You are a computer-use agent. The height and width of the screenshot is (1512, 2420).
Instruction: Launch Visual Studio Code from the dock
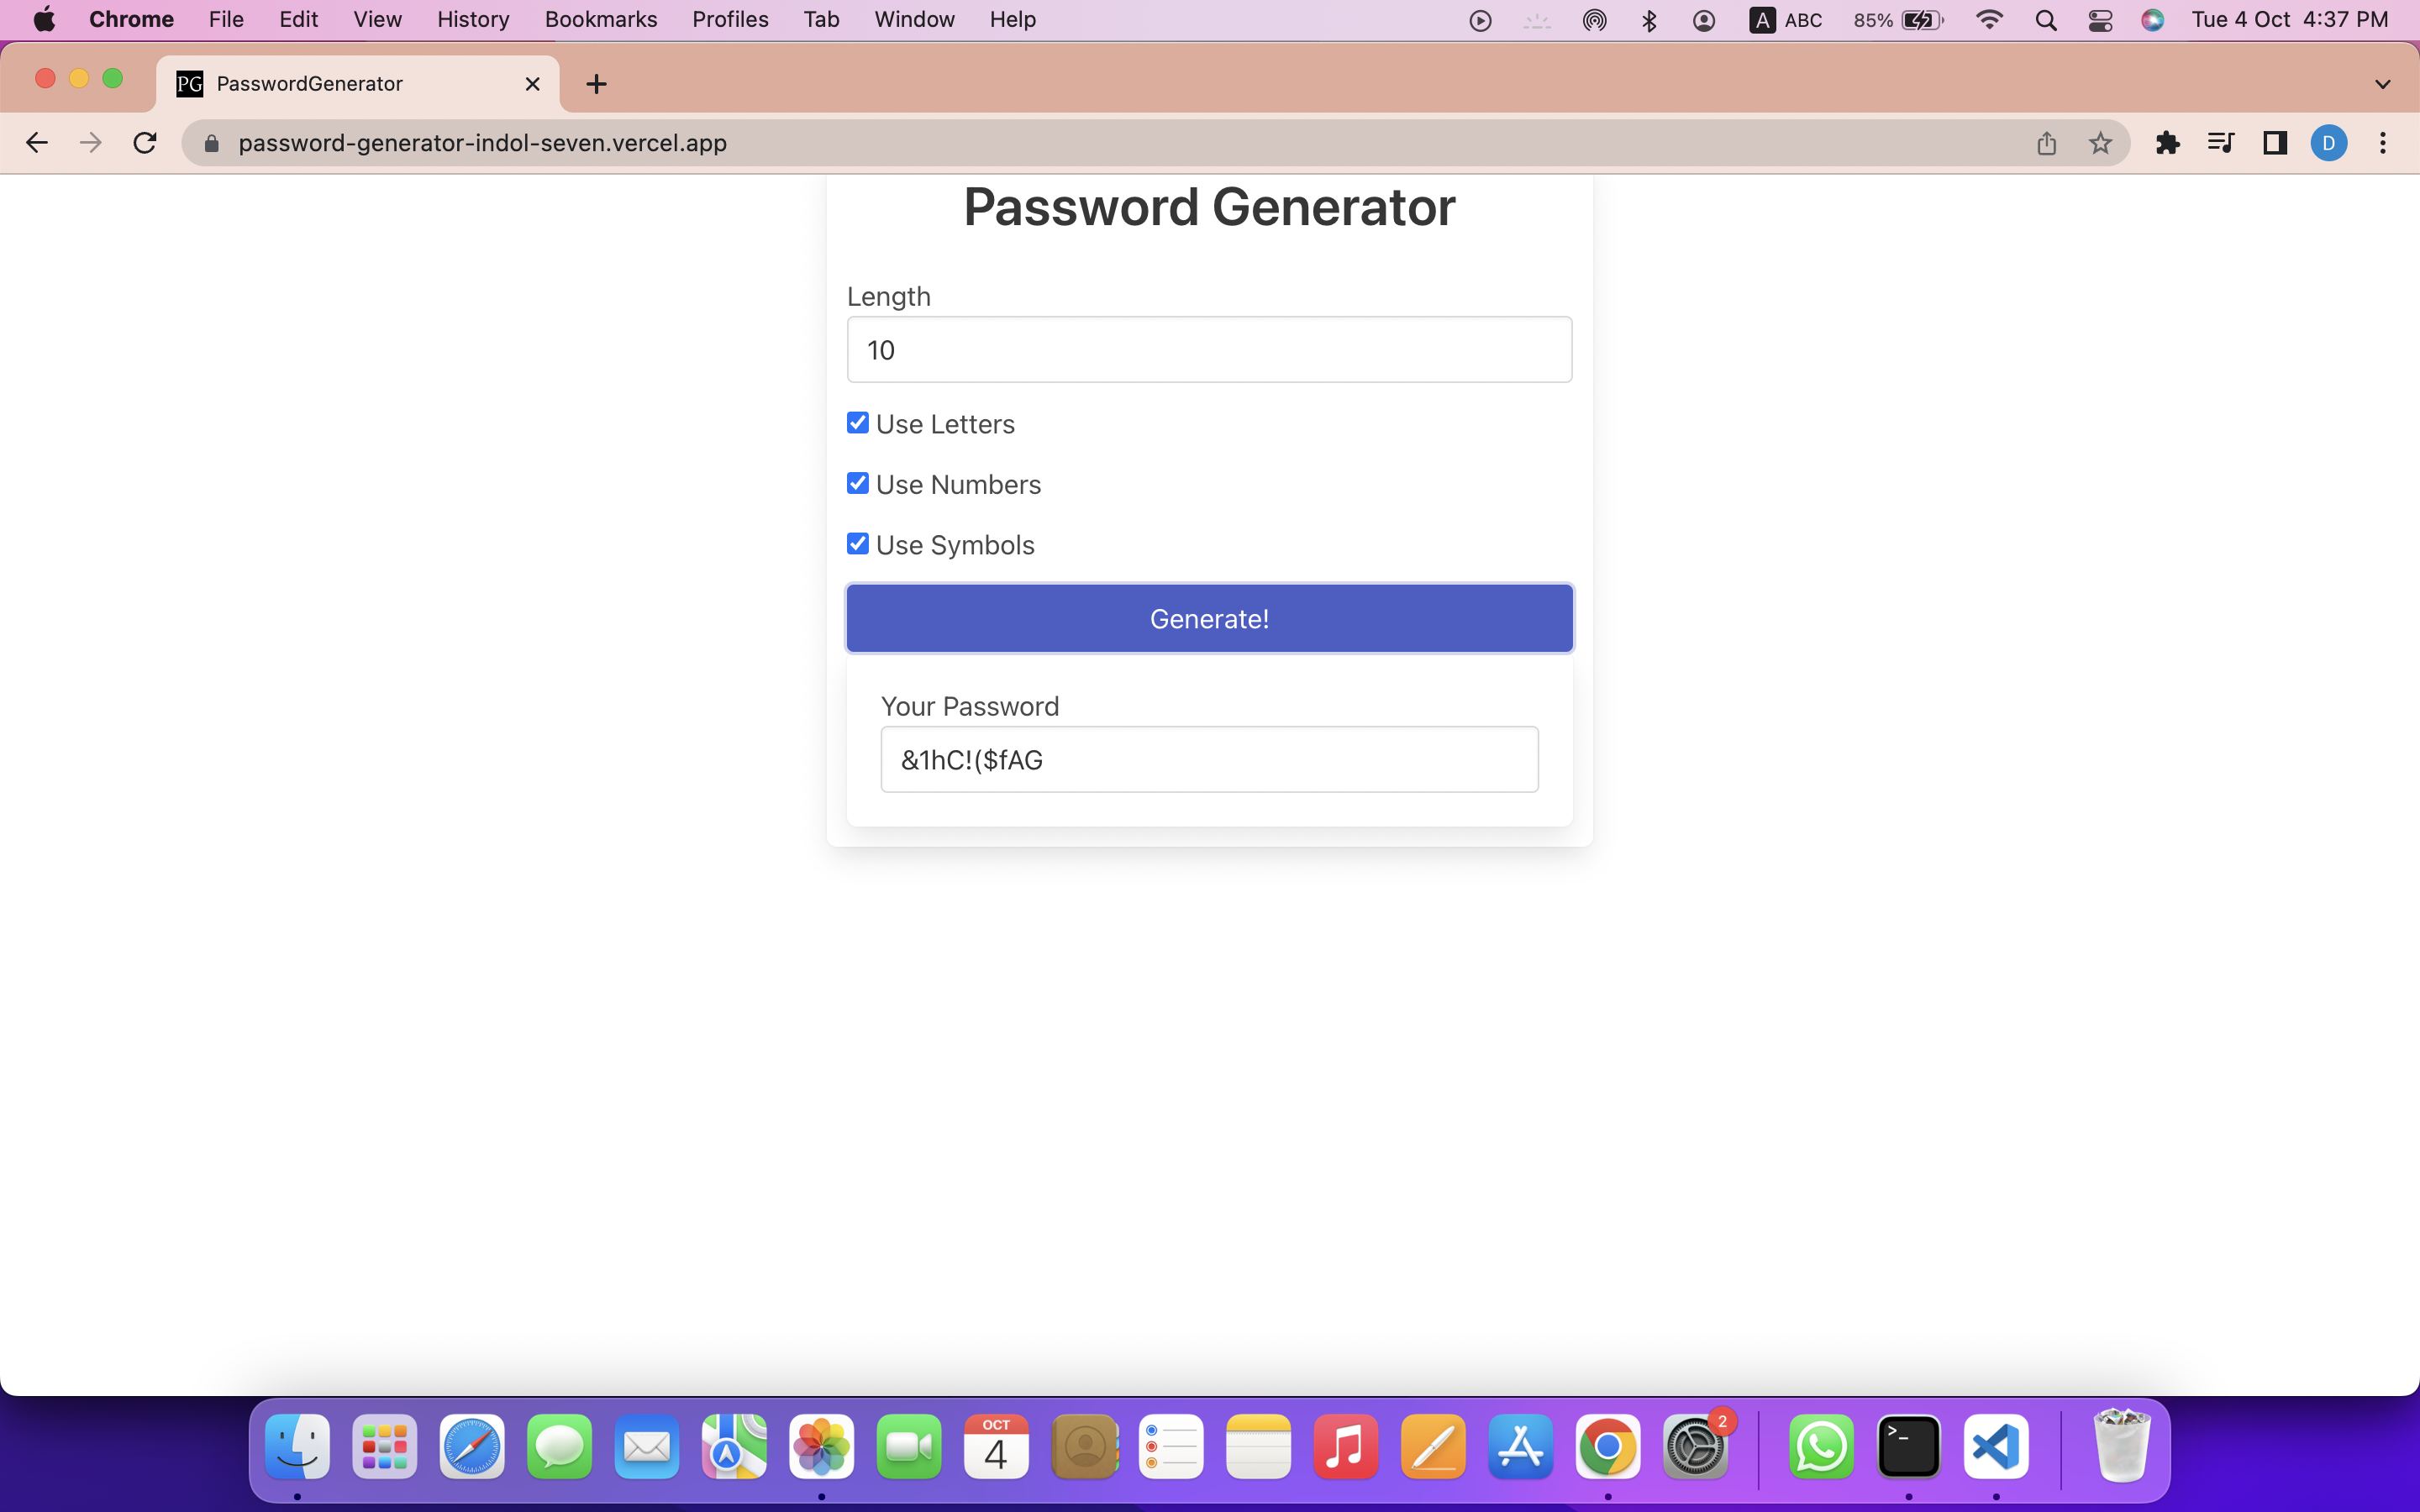[x=1995, y=1446]
